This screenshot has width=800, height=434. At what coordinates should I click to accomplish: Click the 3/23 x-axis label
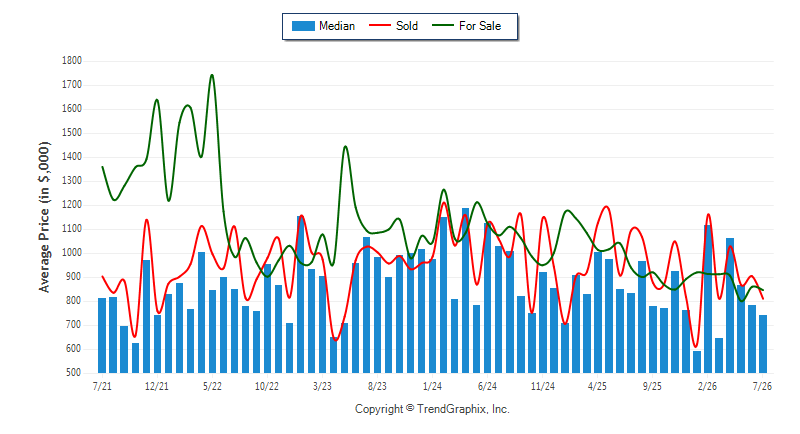[x=322, y=386]
